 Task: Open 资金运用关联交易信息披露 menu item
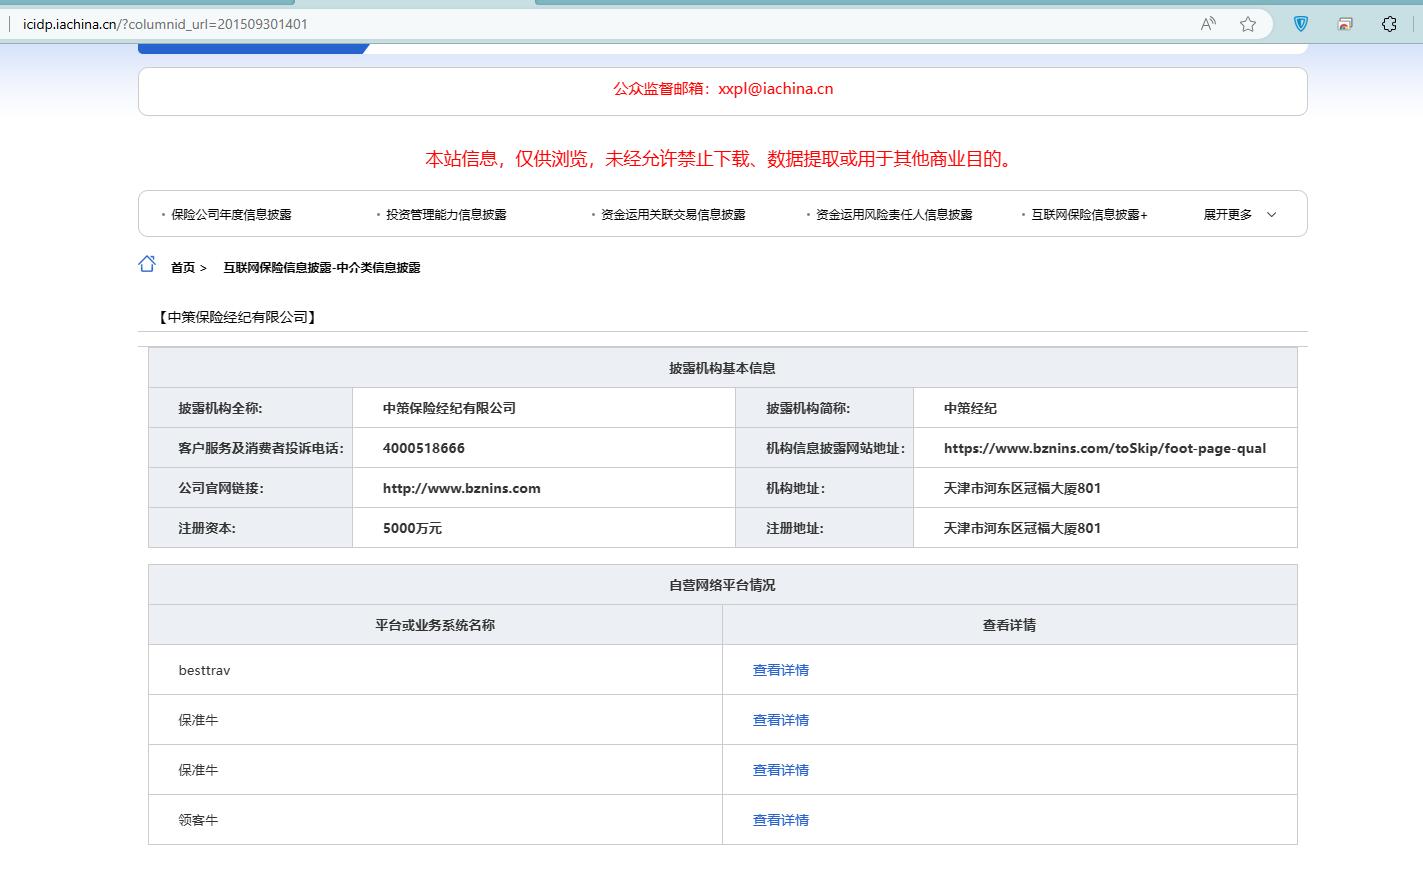(673, 214)
